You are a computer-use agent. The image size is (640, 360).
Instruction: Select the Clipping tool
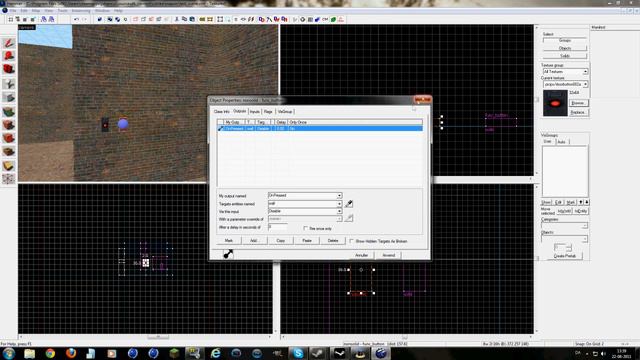9,166
